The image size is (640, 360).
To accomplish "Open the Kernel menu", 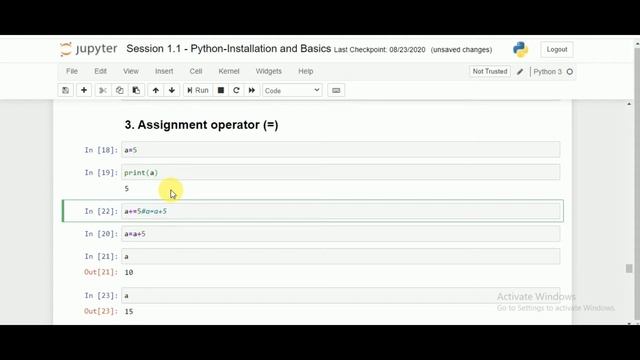I will (x=229, y=71).
